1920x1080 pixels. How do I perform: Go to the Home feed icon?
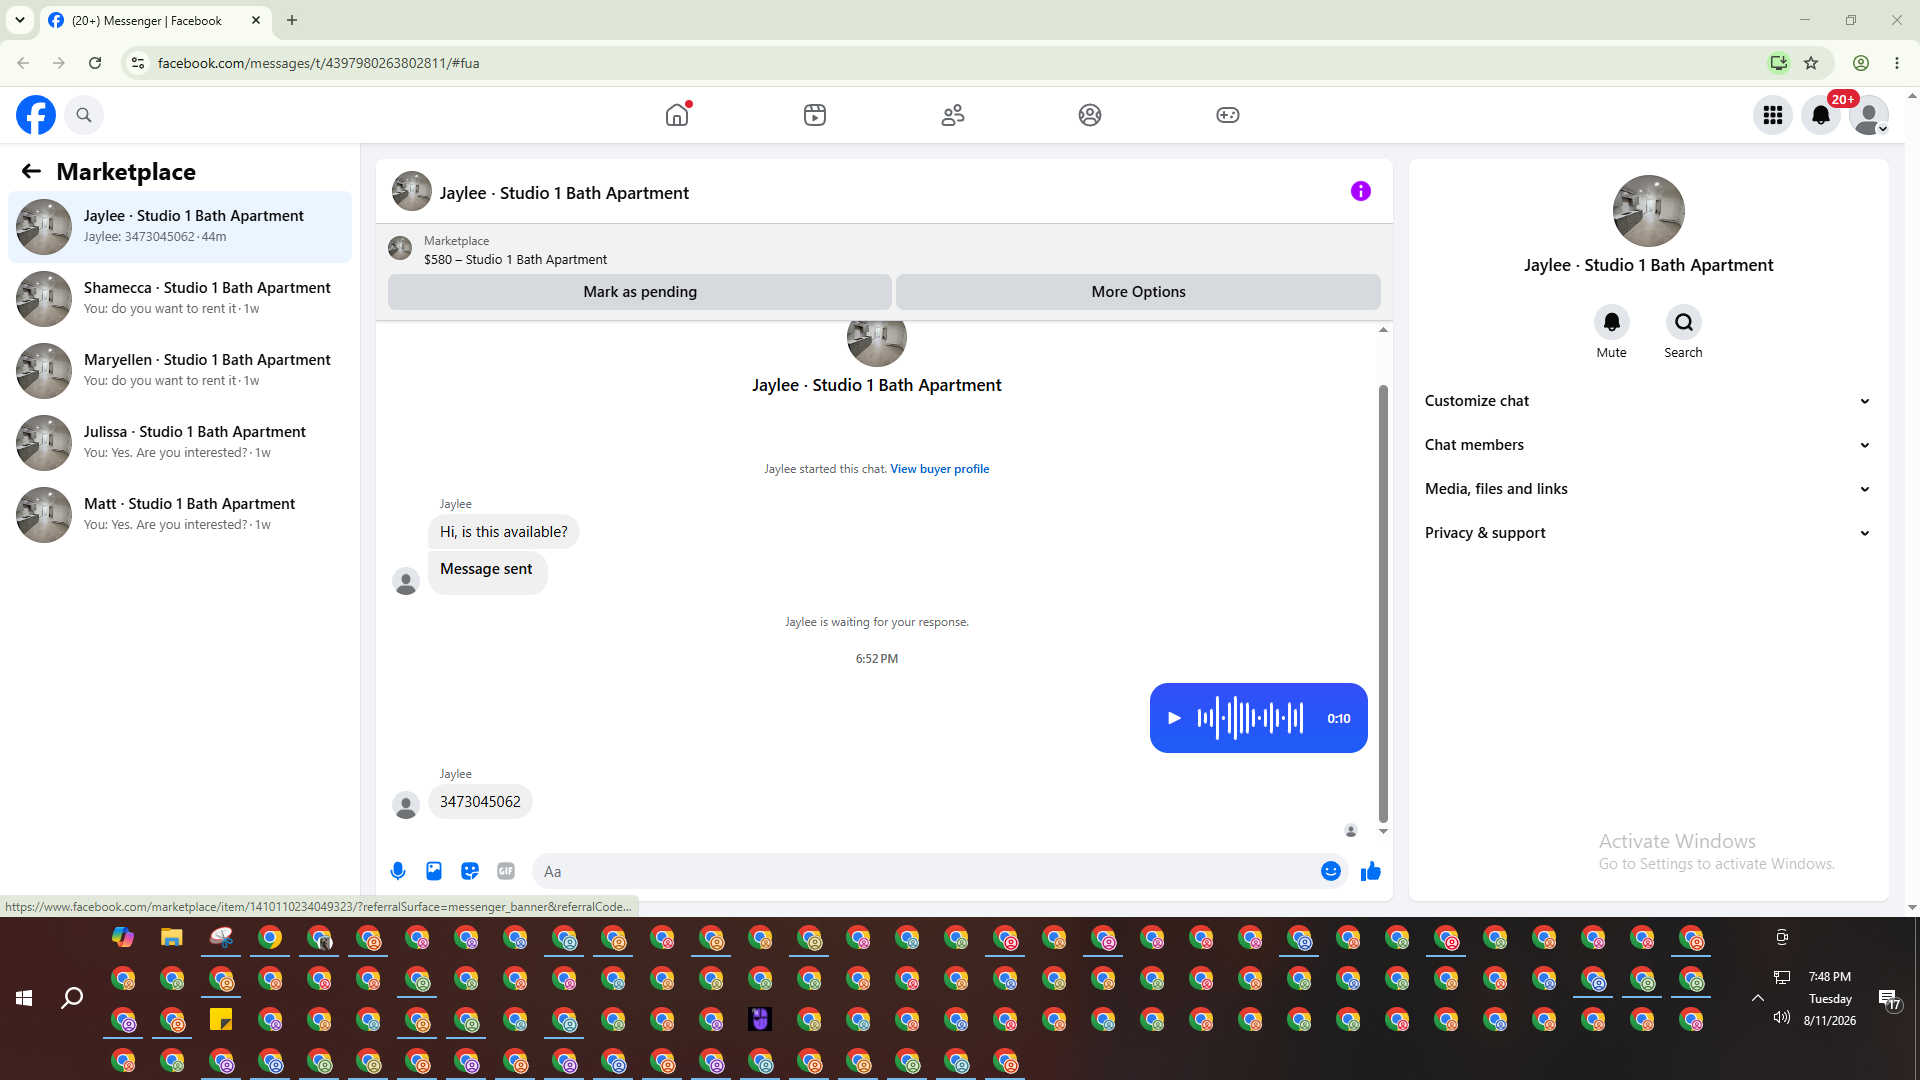[677, 115]
